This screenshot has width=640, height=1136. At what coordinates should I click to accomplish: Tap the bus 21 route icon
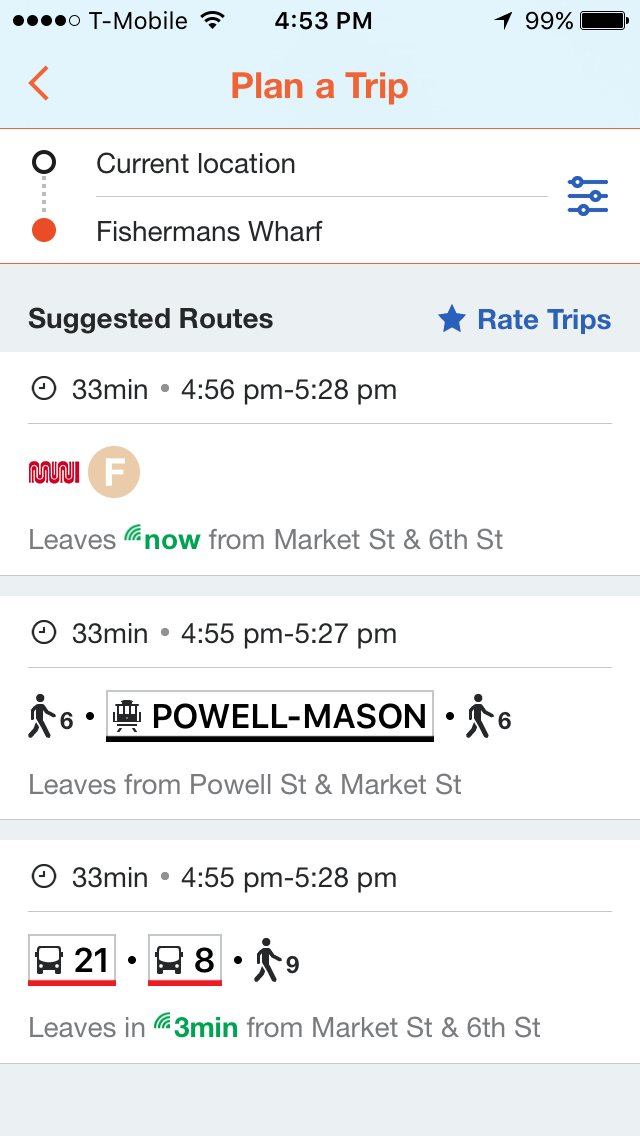71,957
